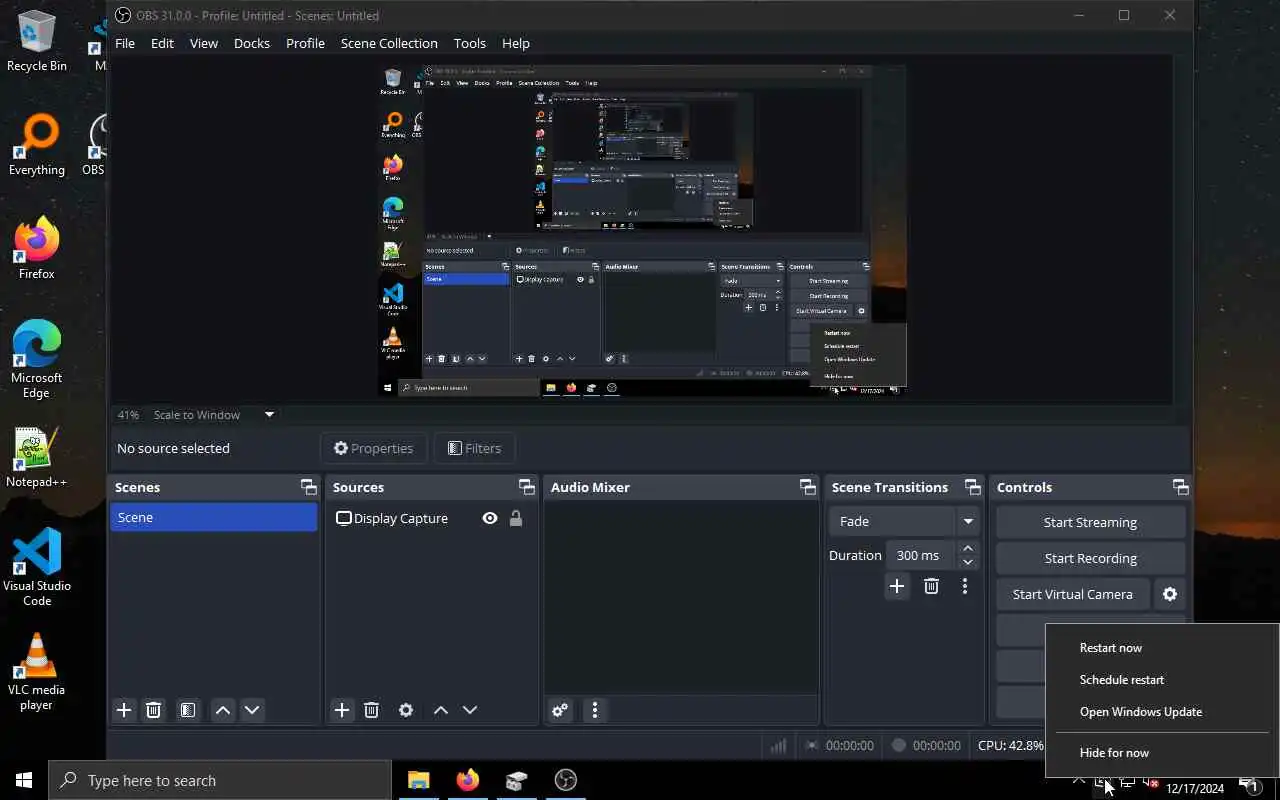The width and height of the screenshot is (1280, 800).
Task: Open Notepad++ desktop shortcut
Action: click(37, 458)
